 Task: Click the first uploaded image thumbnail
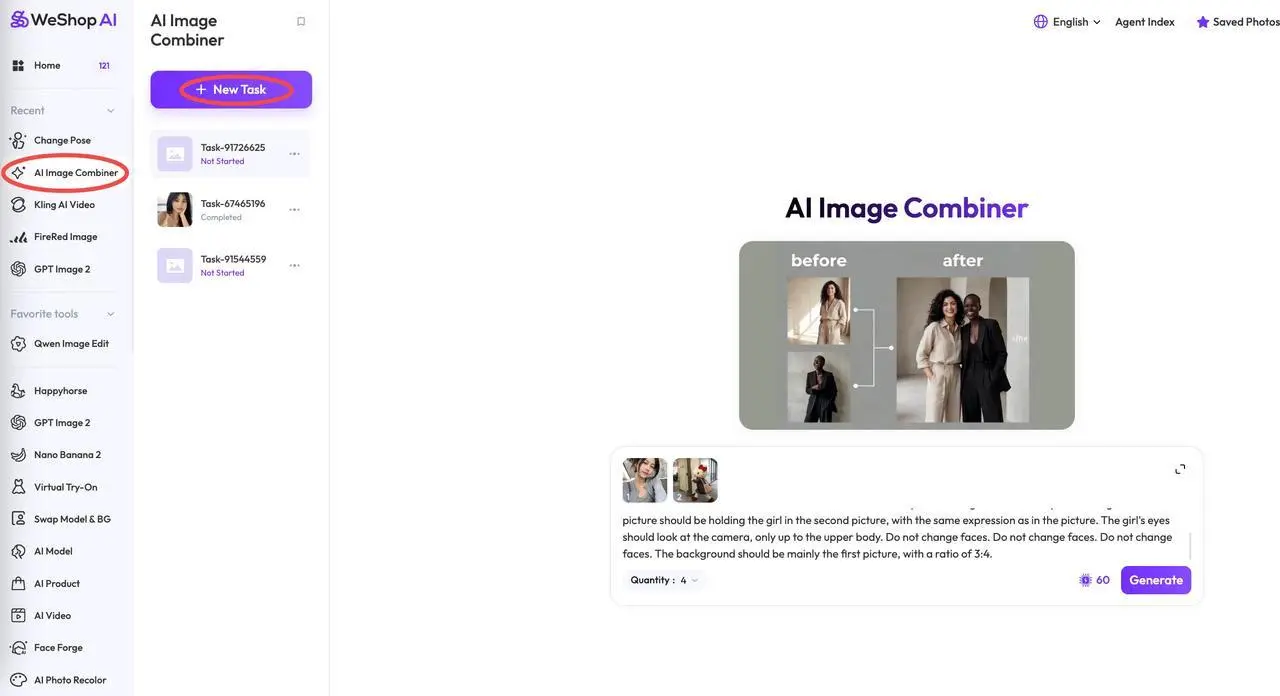tap(645, 480)
